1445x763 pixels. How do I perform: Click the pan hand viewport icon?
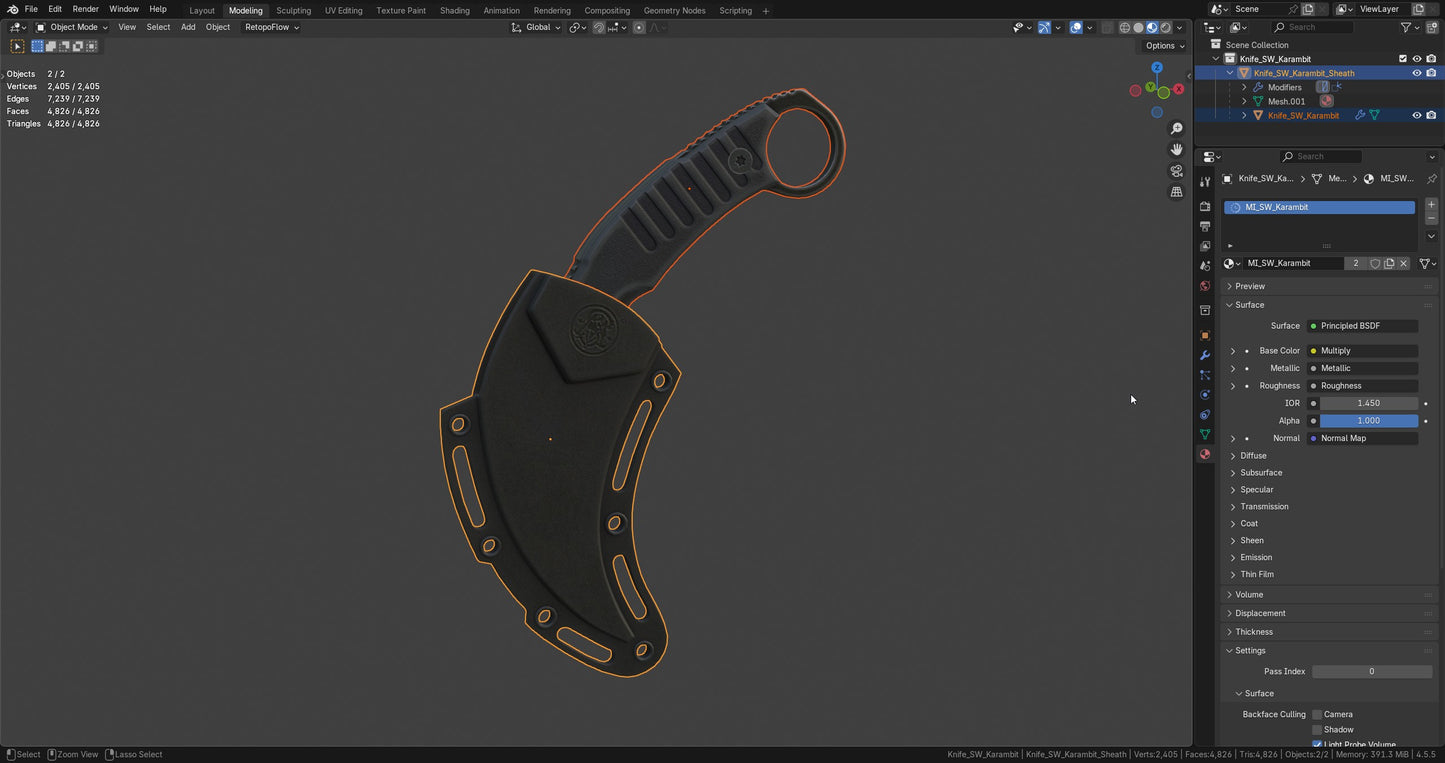click(x=1176, y=149)
